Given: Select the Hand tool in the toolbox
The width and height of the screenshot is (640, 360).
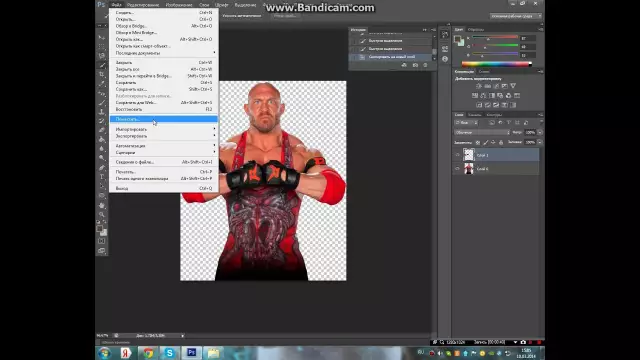Looking at the screenshot, I should [x=102, y=205].
